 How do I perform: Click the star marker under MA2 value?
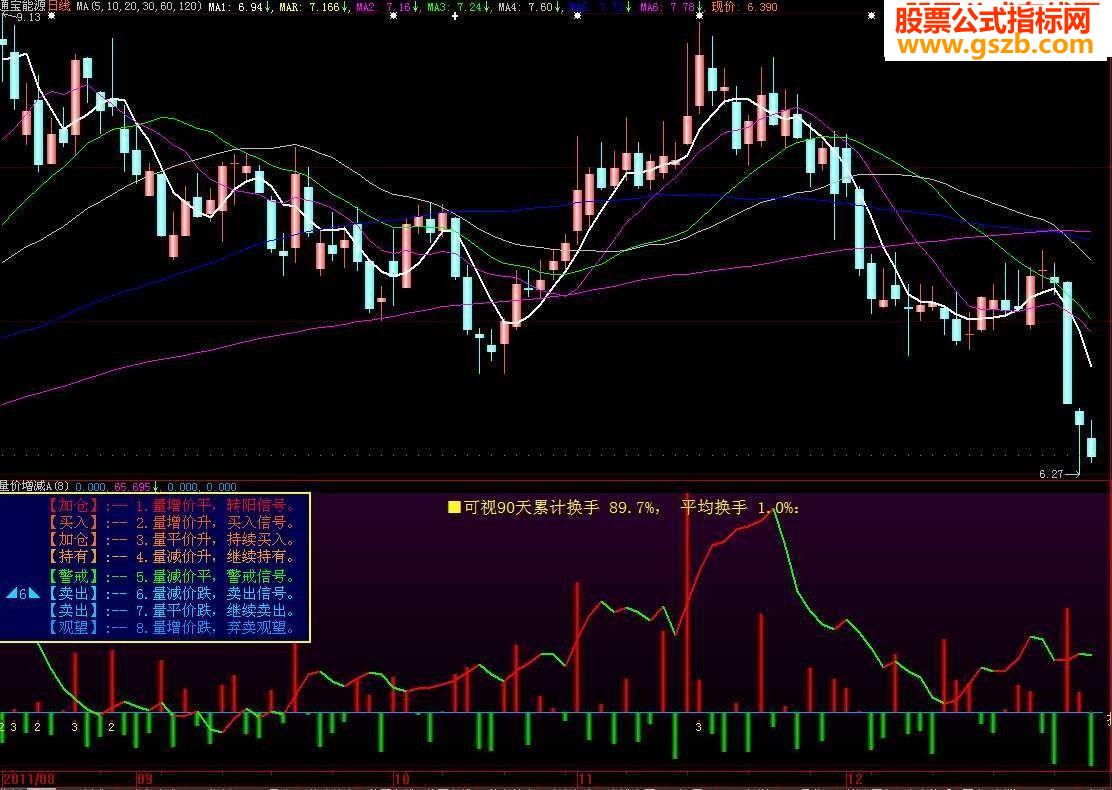394,16
